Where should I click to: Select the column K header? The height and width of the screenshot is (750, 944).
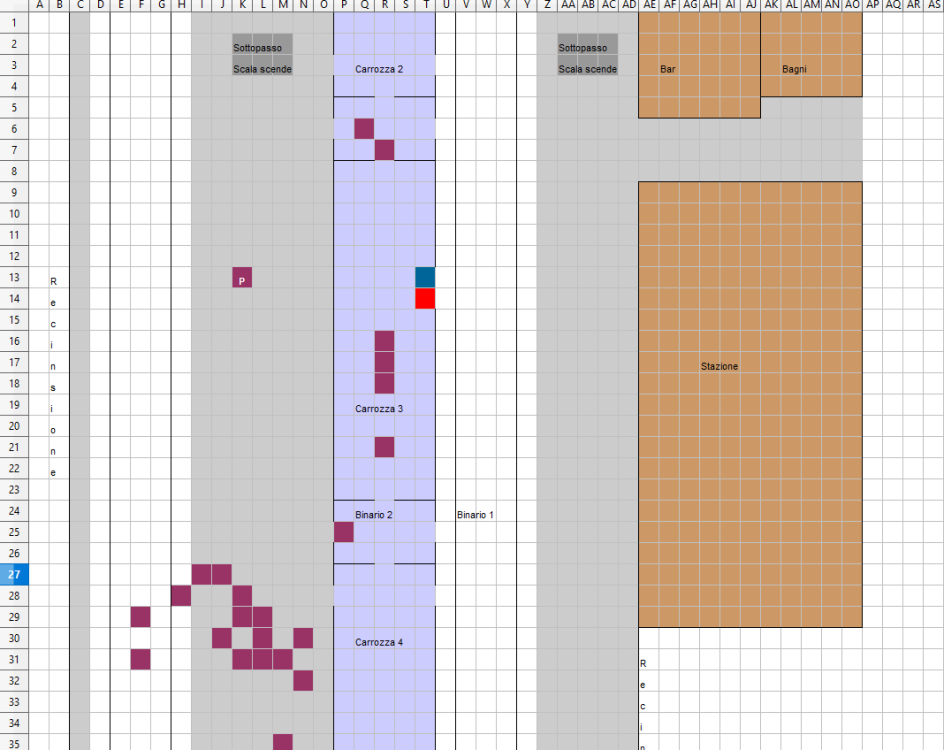coord(242,6)
